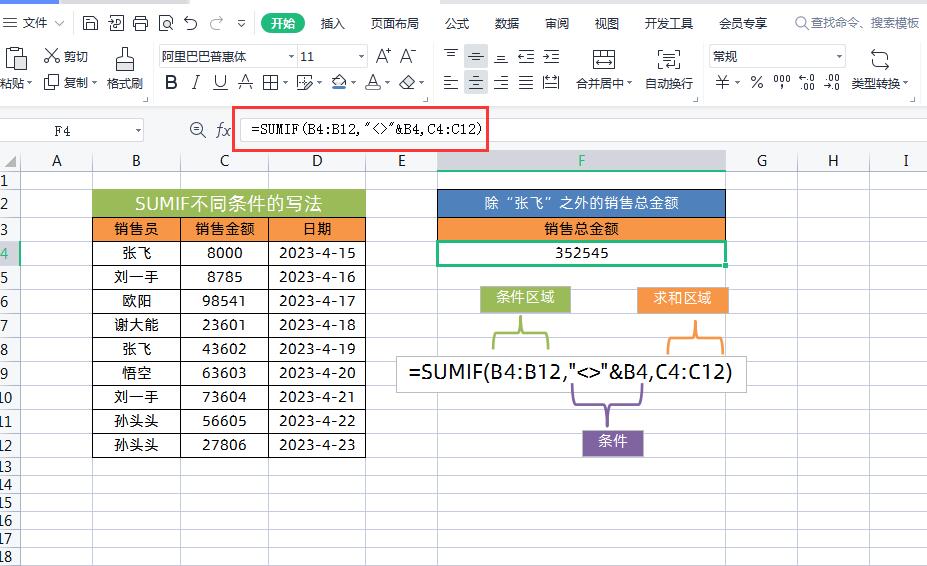Open the font name dropdown
The image size is (927, 566).
(291, 56)
